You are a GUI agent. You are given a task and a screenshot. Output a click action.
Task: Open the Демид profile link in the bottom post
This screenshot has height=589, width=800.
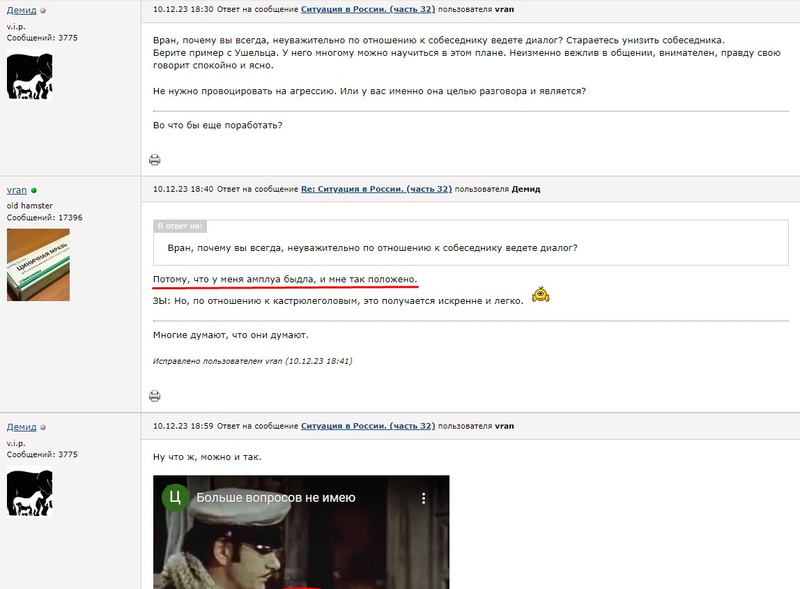click(x=21, y=427)
